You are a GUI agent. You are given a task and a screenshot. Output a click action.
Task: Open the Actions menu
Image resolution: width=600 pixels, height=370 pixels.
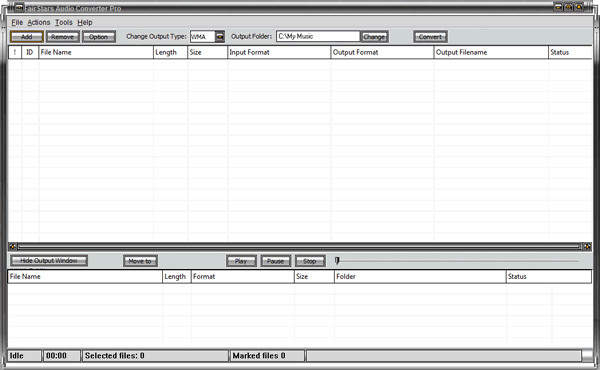pyautogui.click(x=39, y=22)
